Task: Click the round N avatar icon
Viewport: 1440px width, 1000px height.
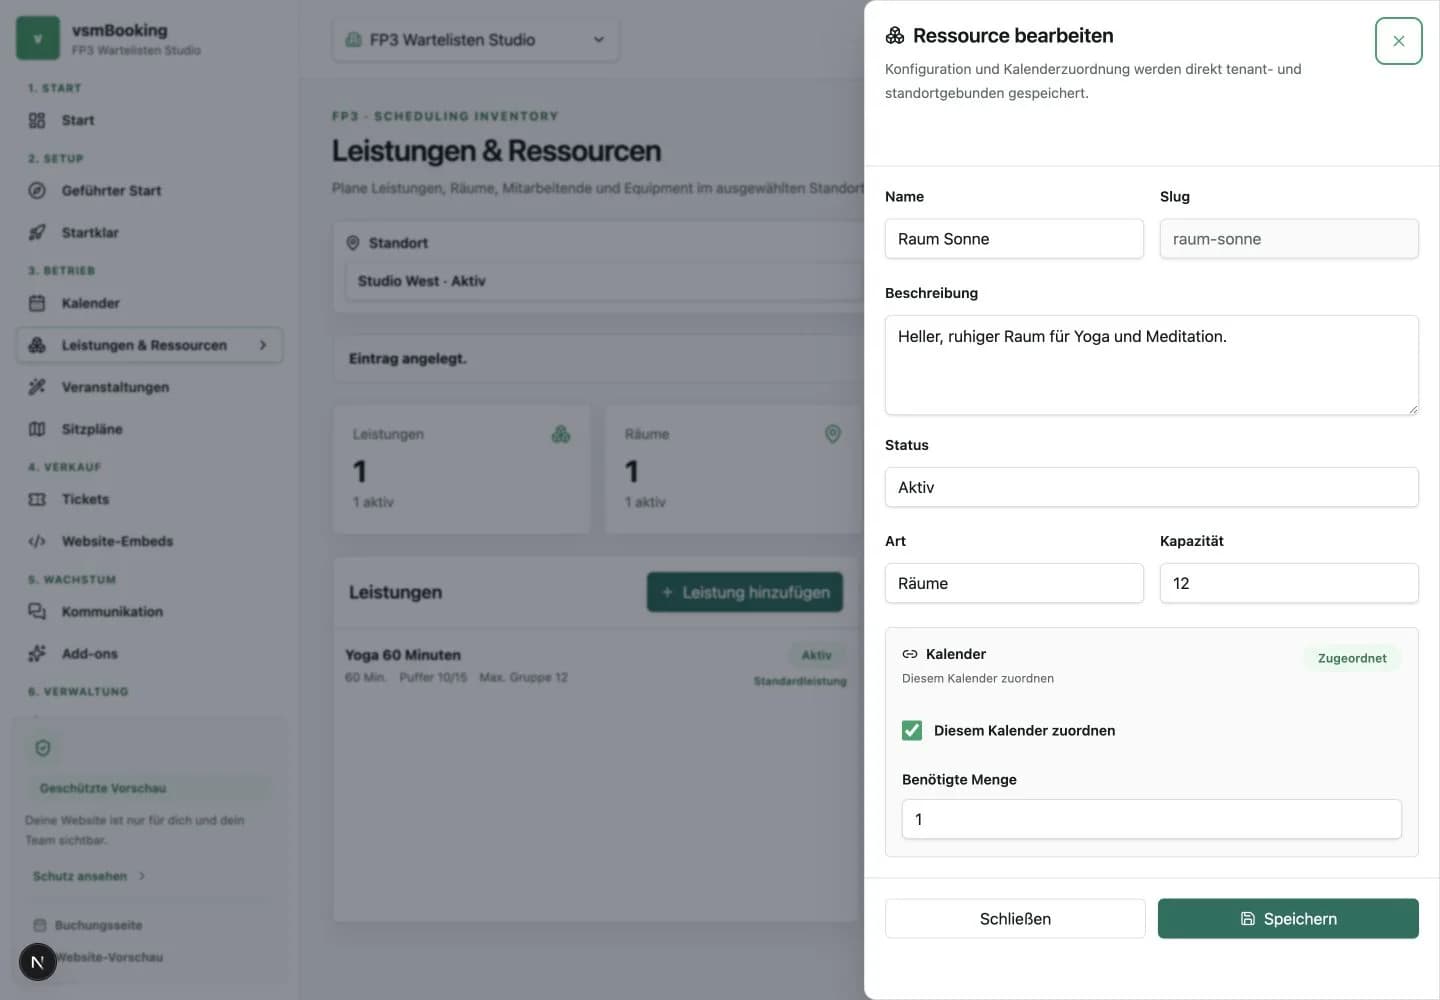Action: (x=38, y=962)
